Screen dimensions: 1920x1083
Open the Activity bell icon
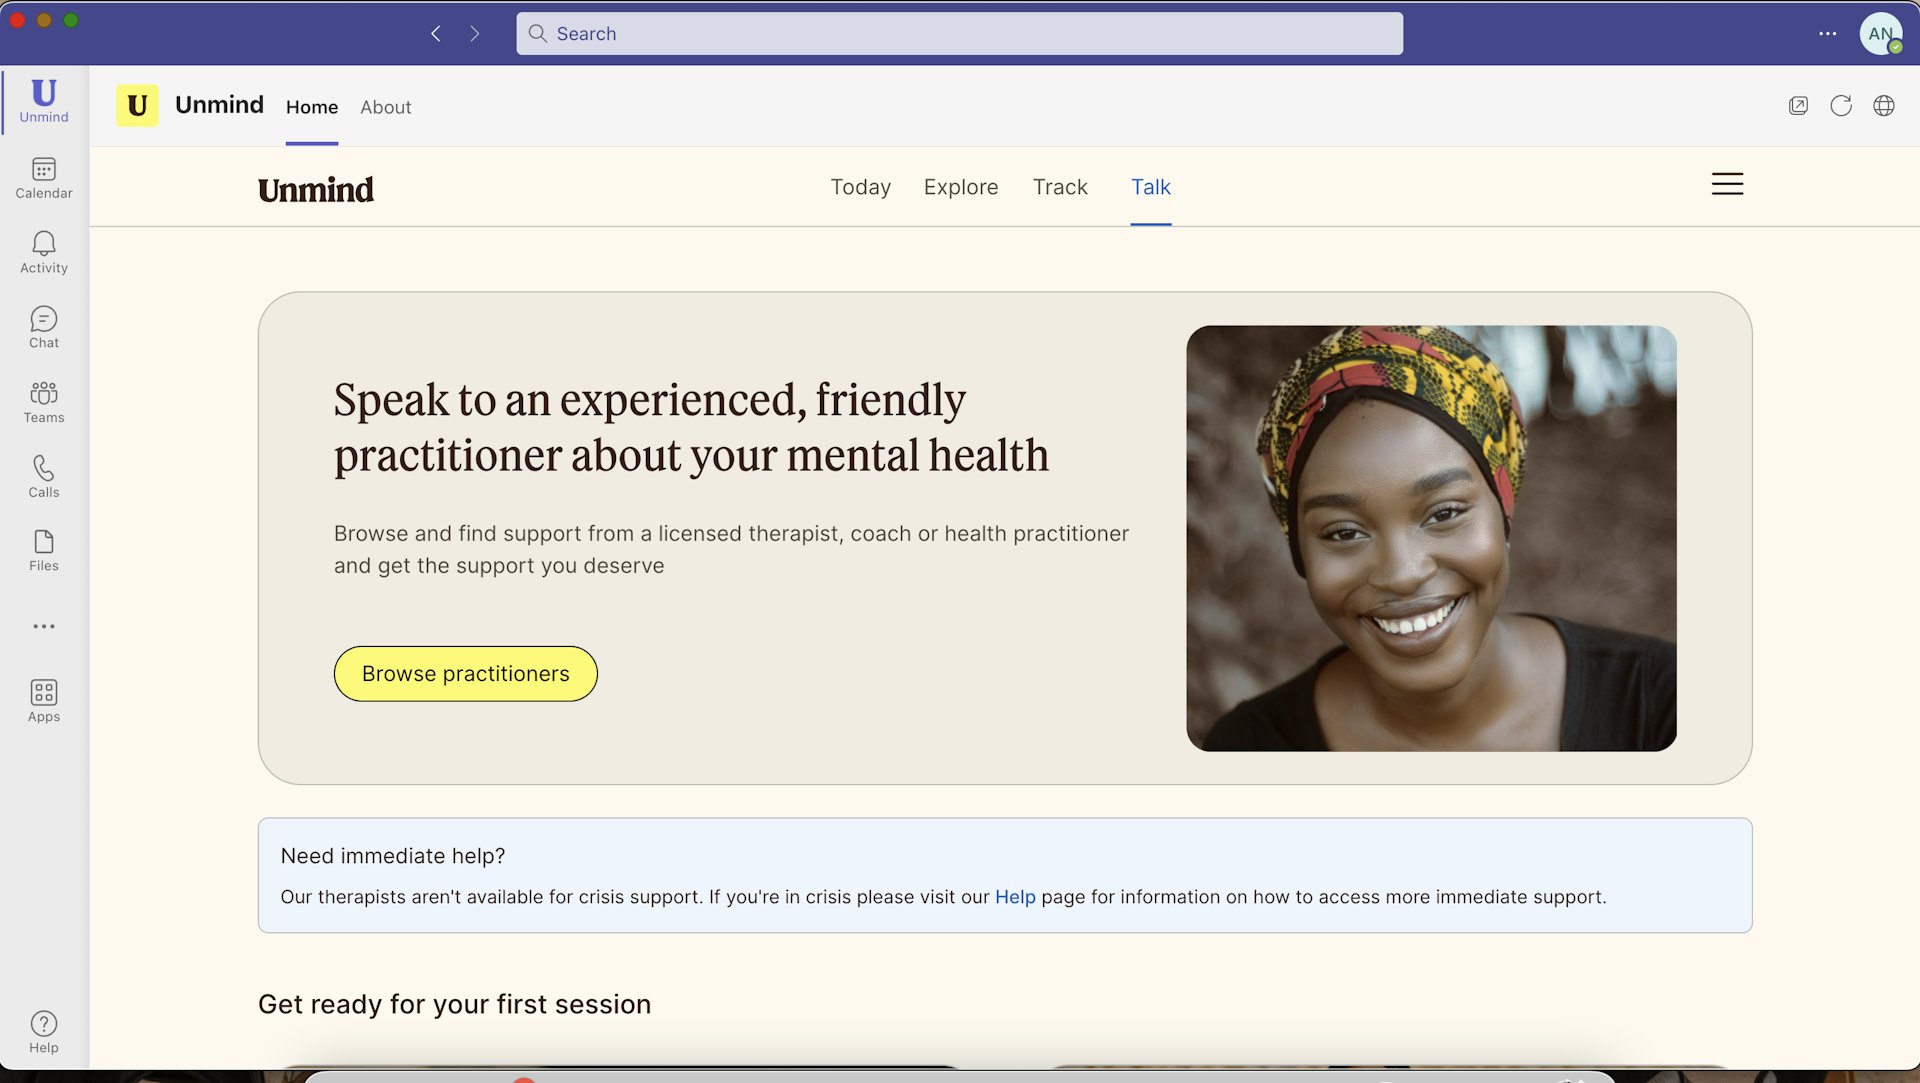[x=44, y=252]
